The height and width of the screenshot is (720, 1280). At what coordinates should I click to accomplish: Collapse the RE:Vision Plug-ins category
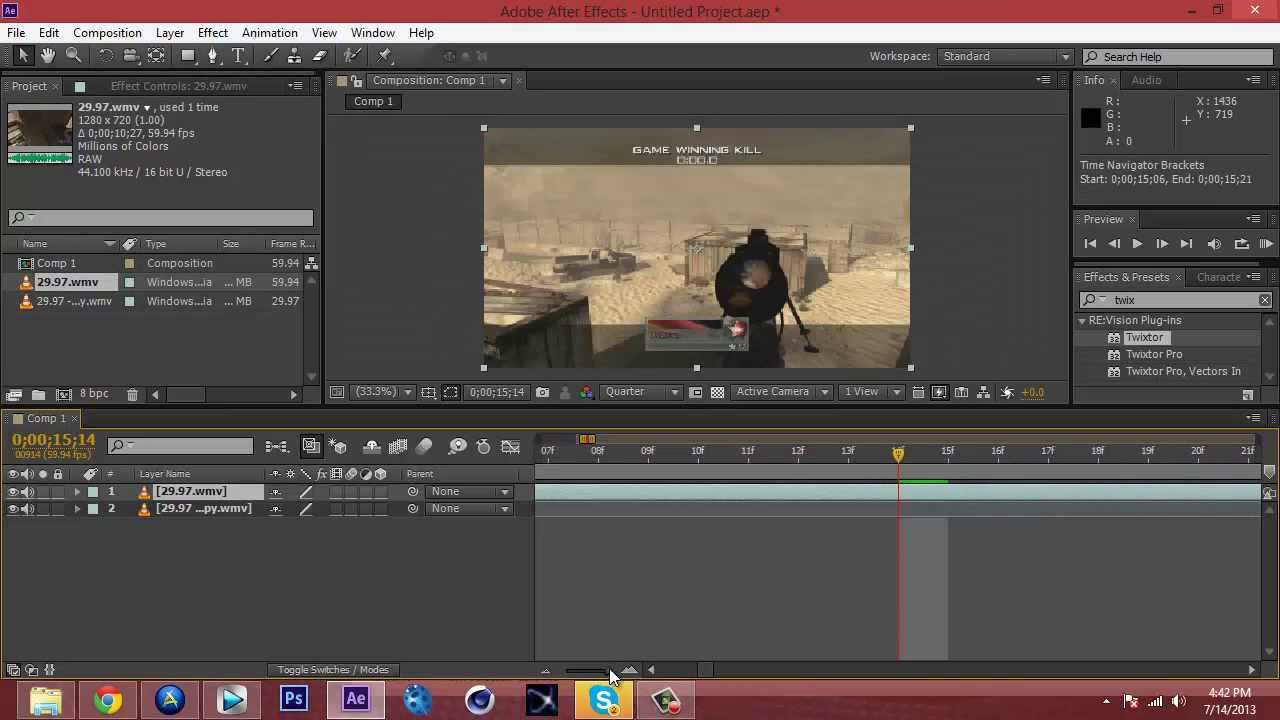point(1082,320)
